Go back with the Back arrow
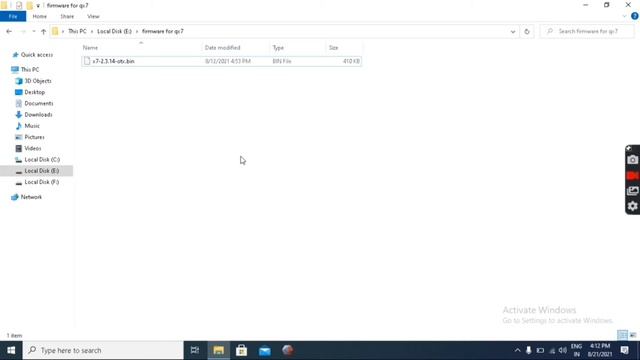This screenshot has height=360, width=640. click(x=9, y=31)
